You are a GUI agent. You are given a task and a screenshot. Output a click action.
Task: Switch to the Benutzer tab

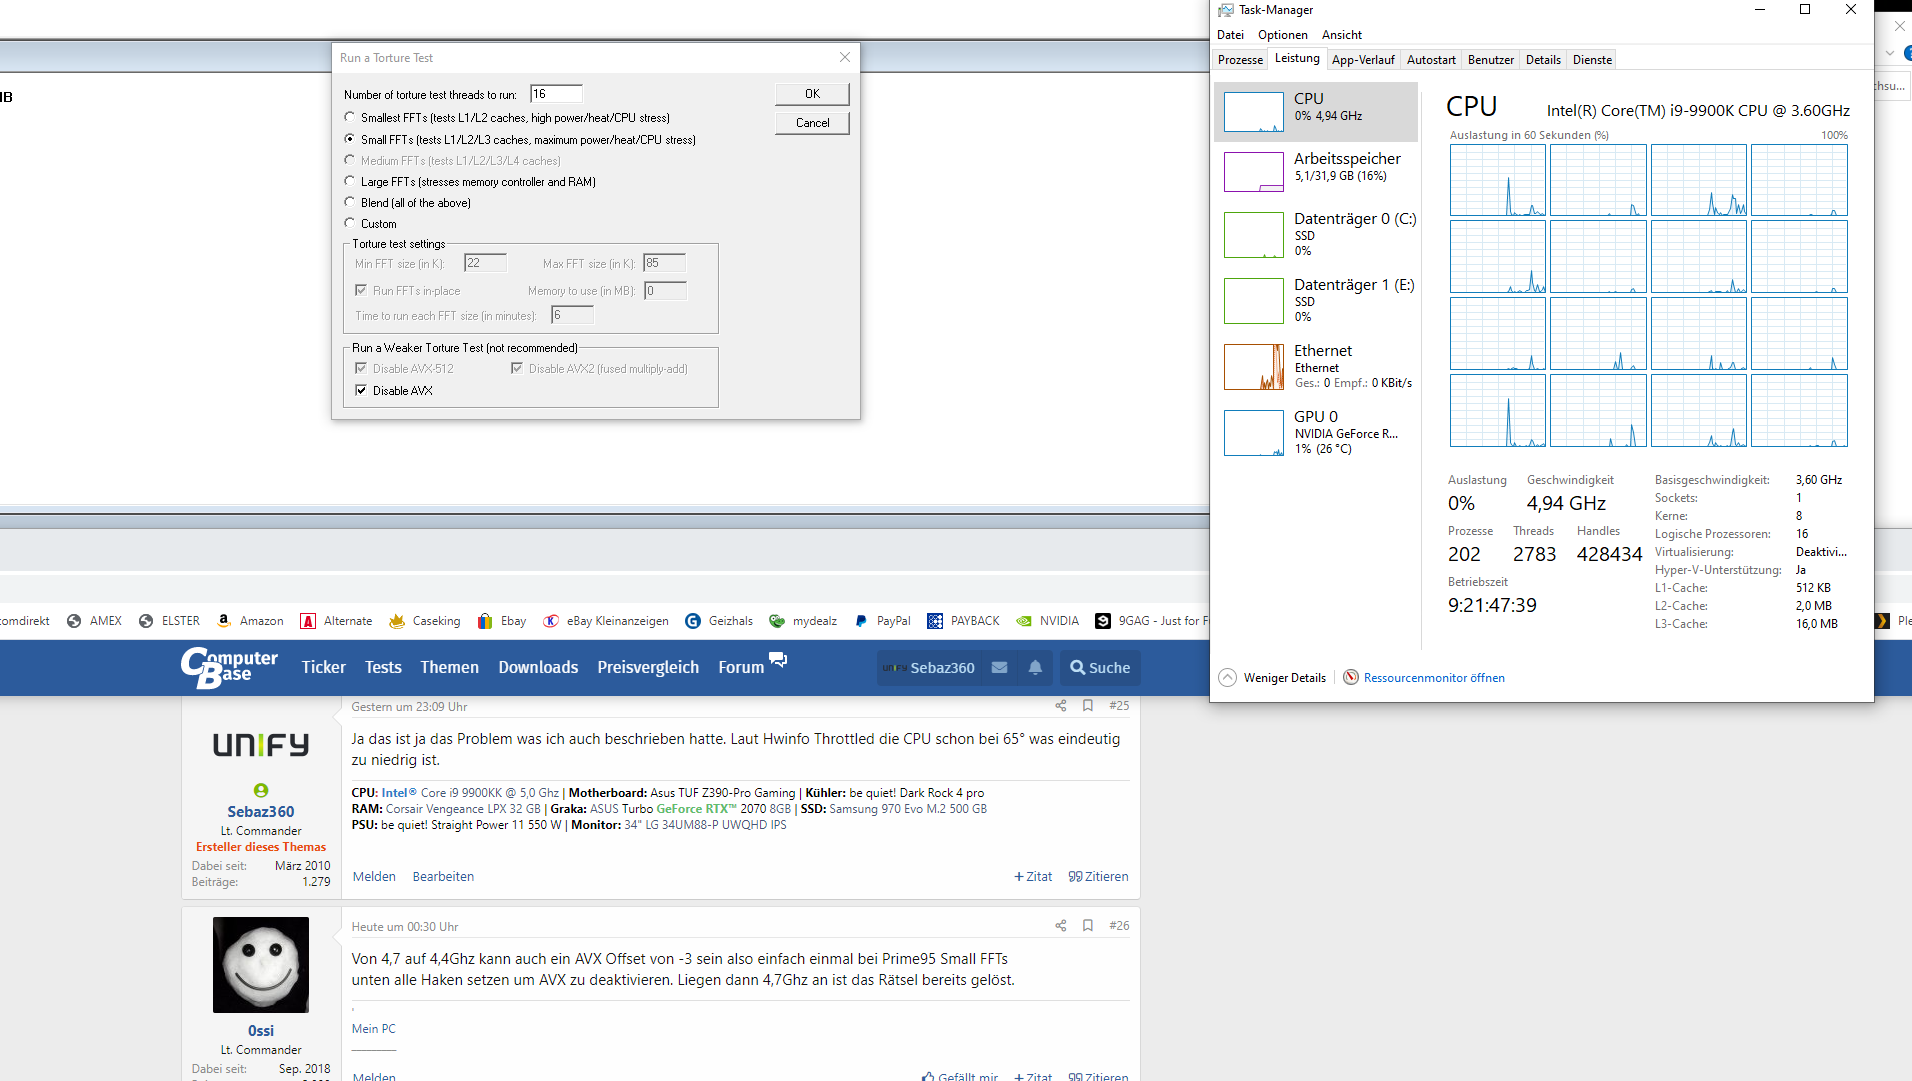click(x=1491, y=60)
